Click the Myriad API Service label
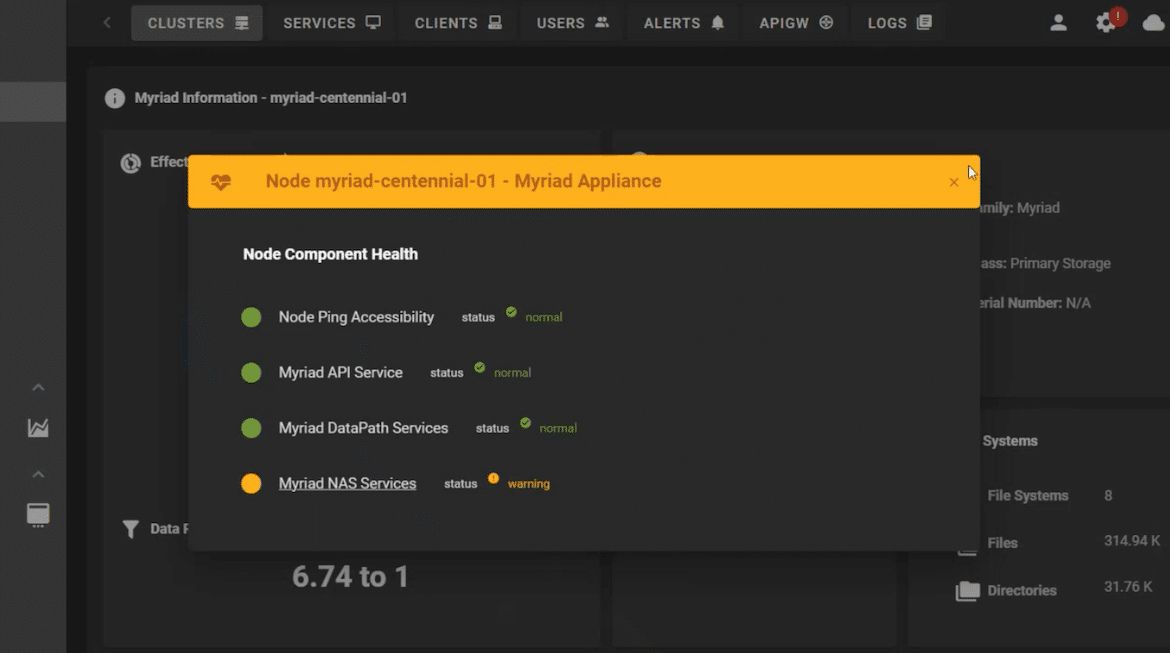Screen dimensions: 1170x653 tap(340, 372)
